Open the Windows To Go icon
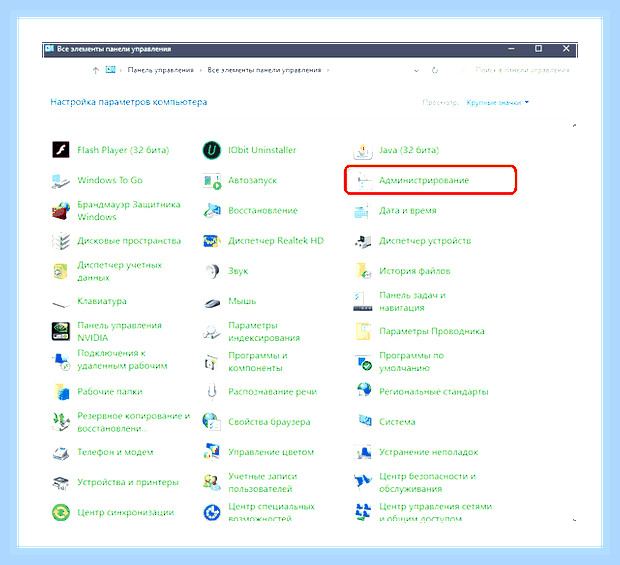 60,181
